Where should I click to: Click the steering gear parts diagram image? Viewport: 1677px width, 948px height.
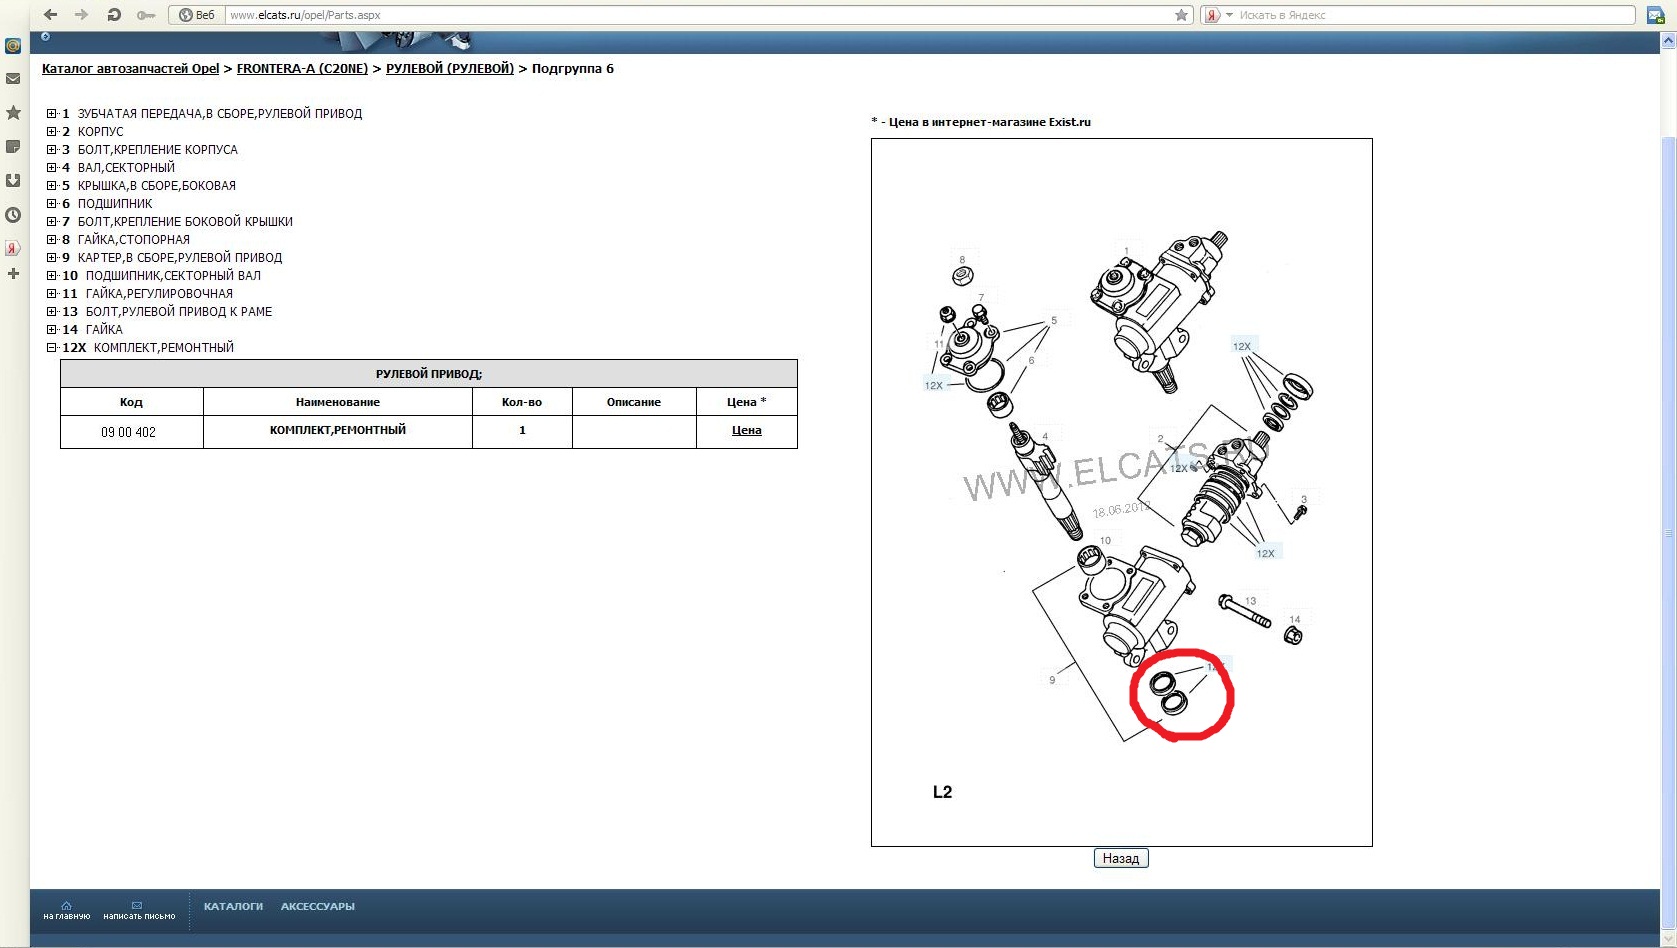(1122, 492)
